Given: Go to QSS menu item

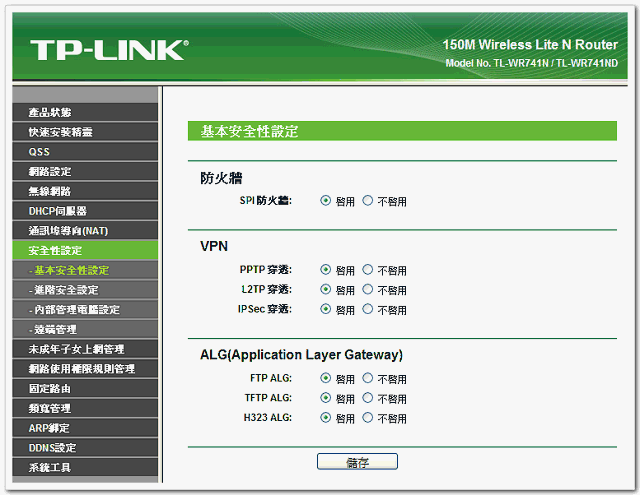Looking at the screenshot, I should click(39, 152).
